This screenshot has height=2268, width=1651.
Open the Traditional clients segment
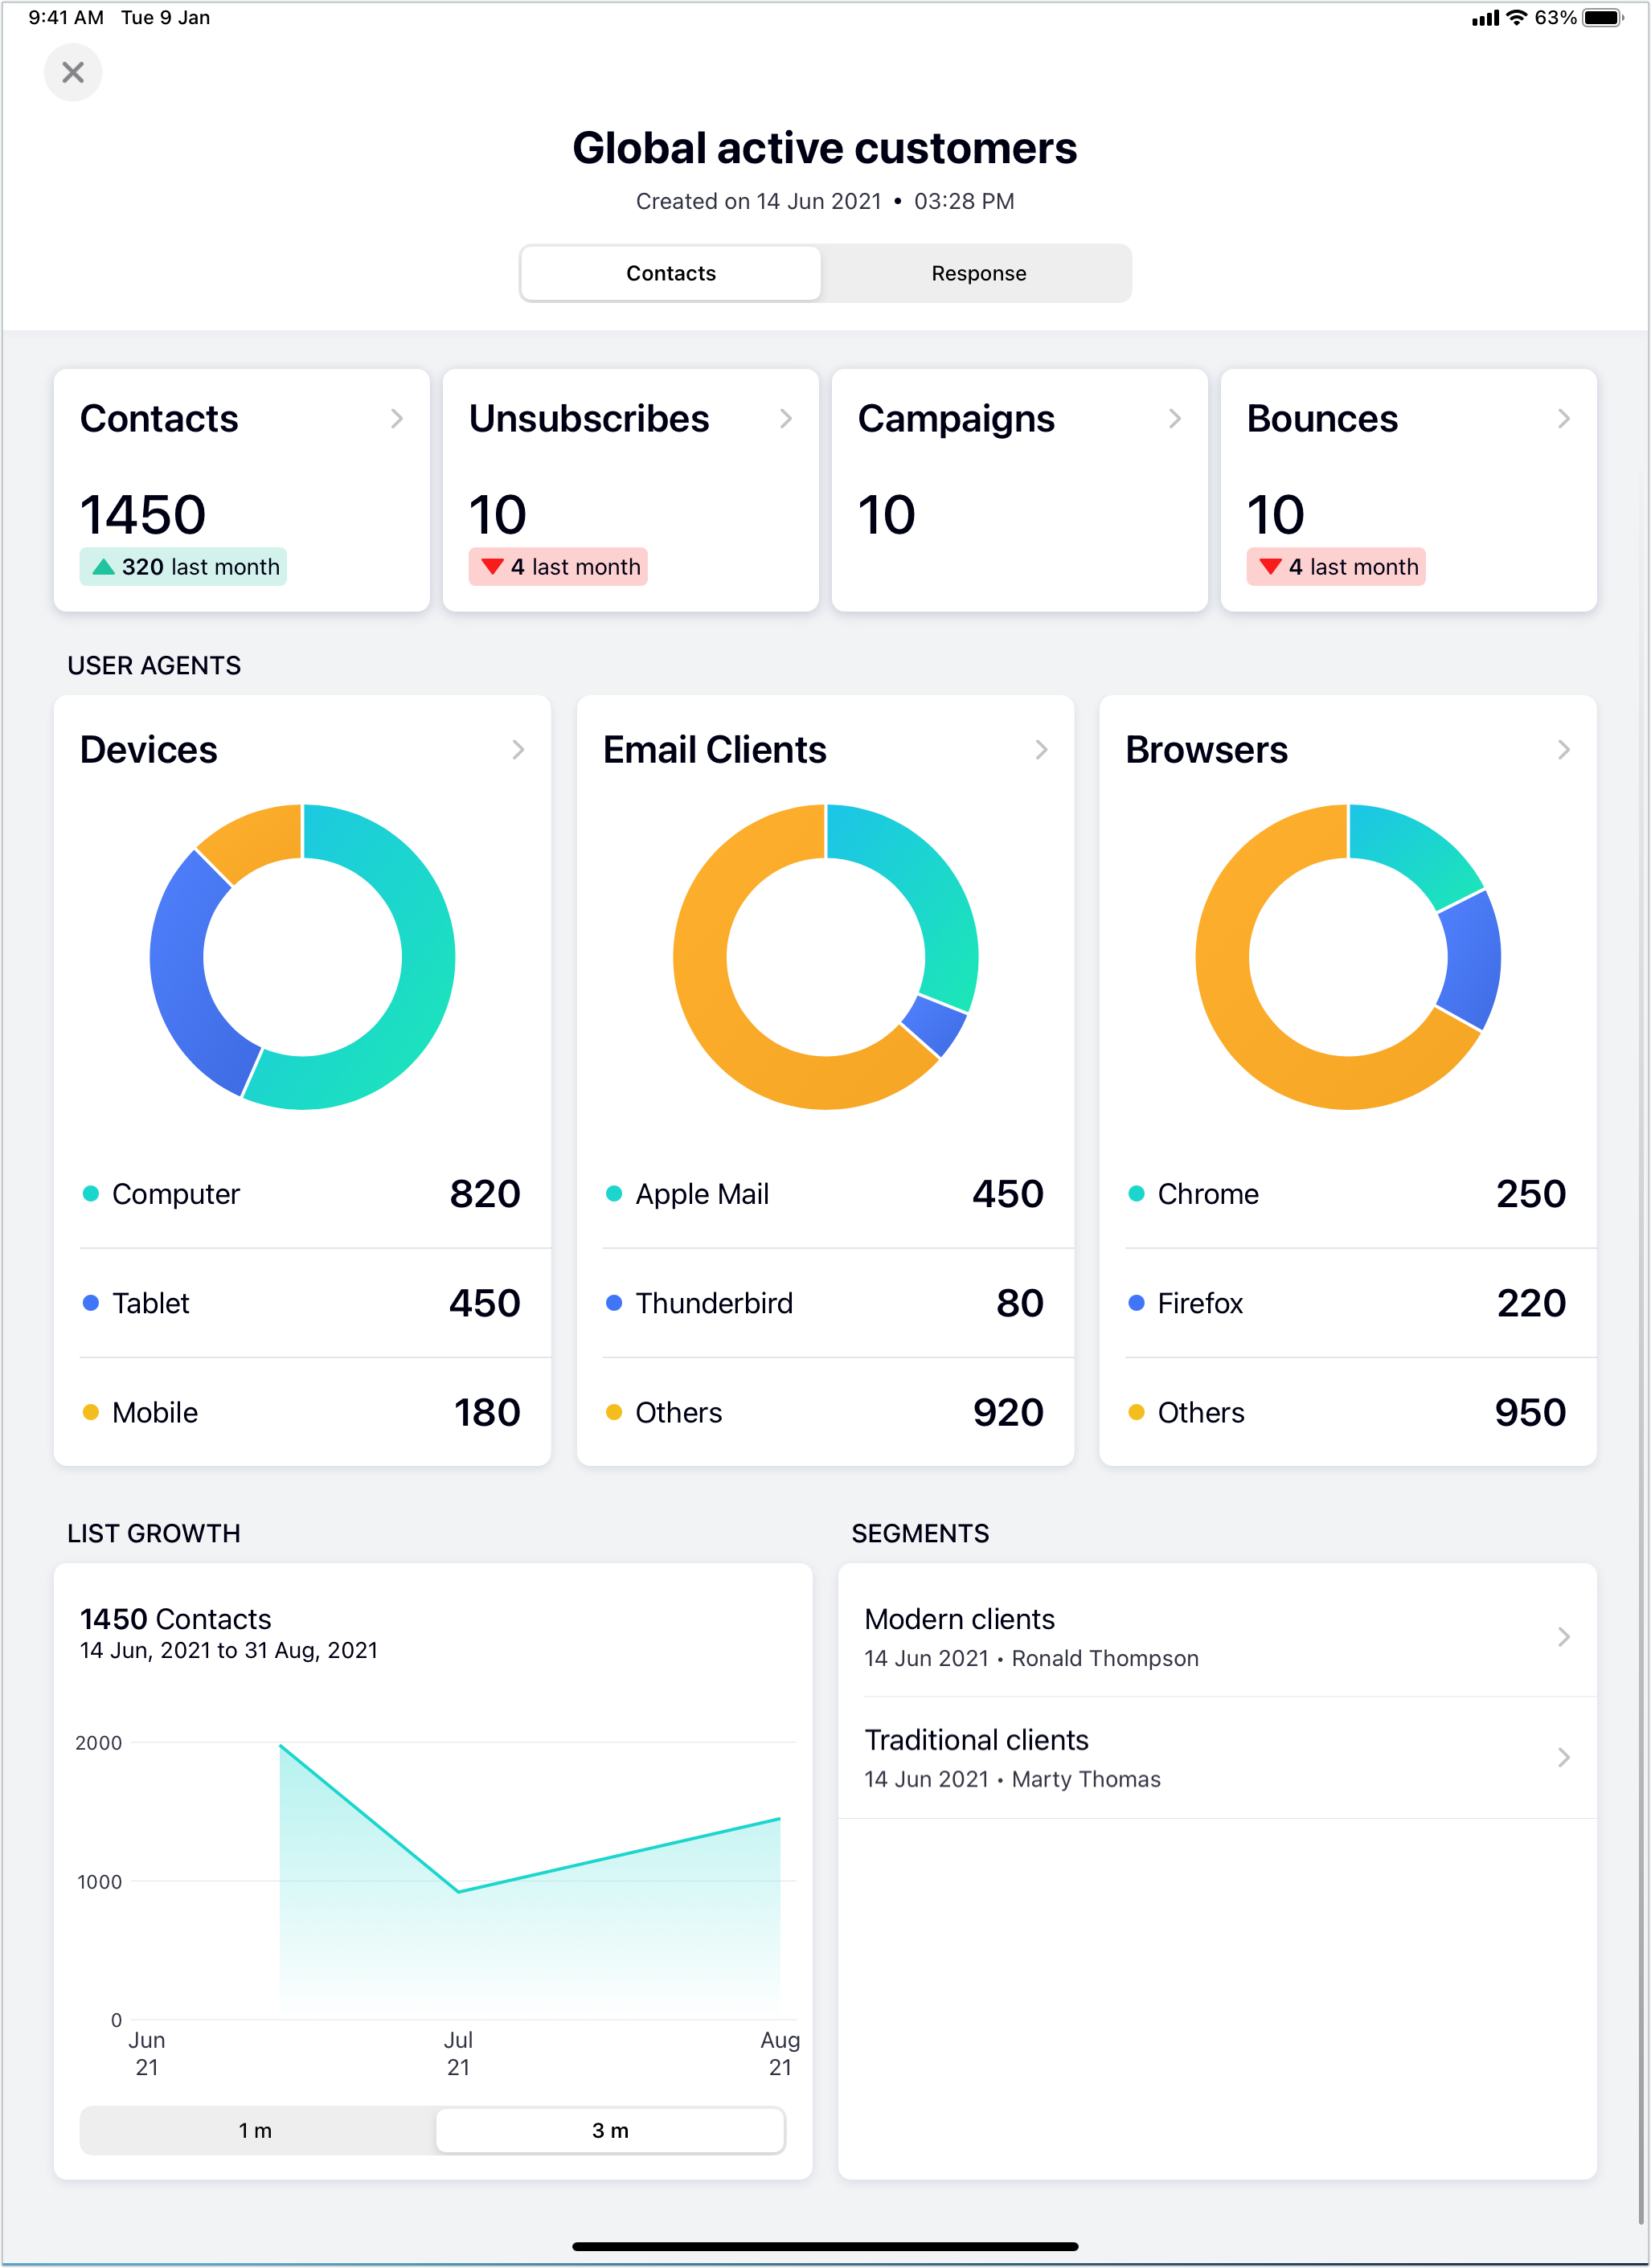pos(1216,1757)
